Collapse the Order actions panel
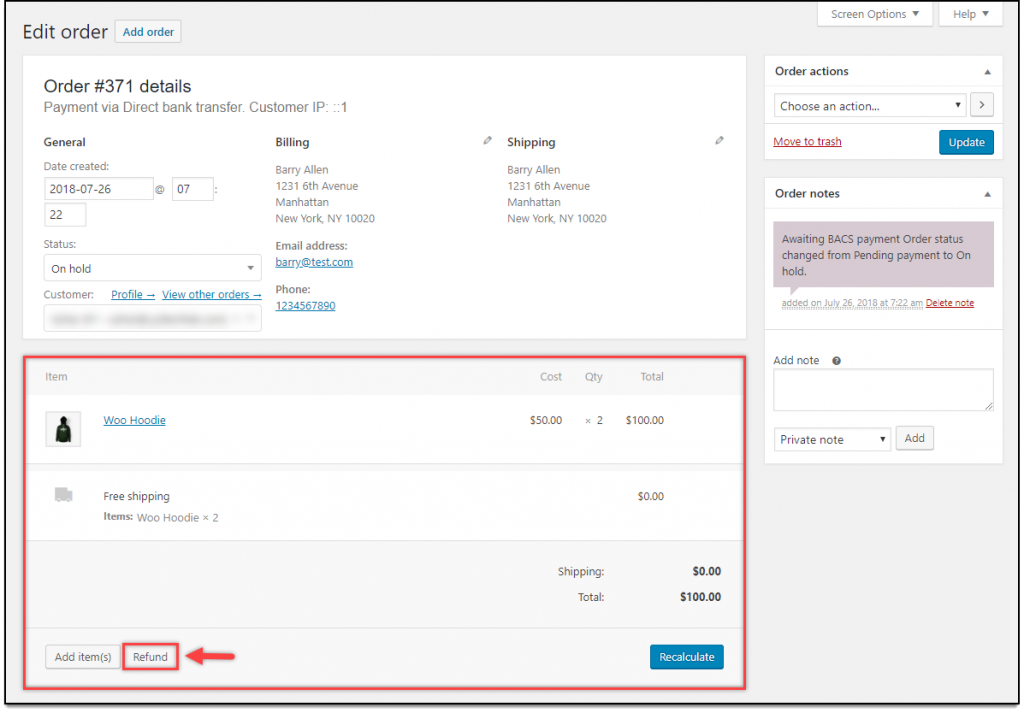Viewport: 1024px width, 713px height. point(987,72)
